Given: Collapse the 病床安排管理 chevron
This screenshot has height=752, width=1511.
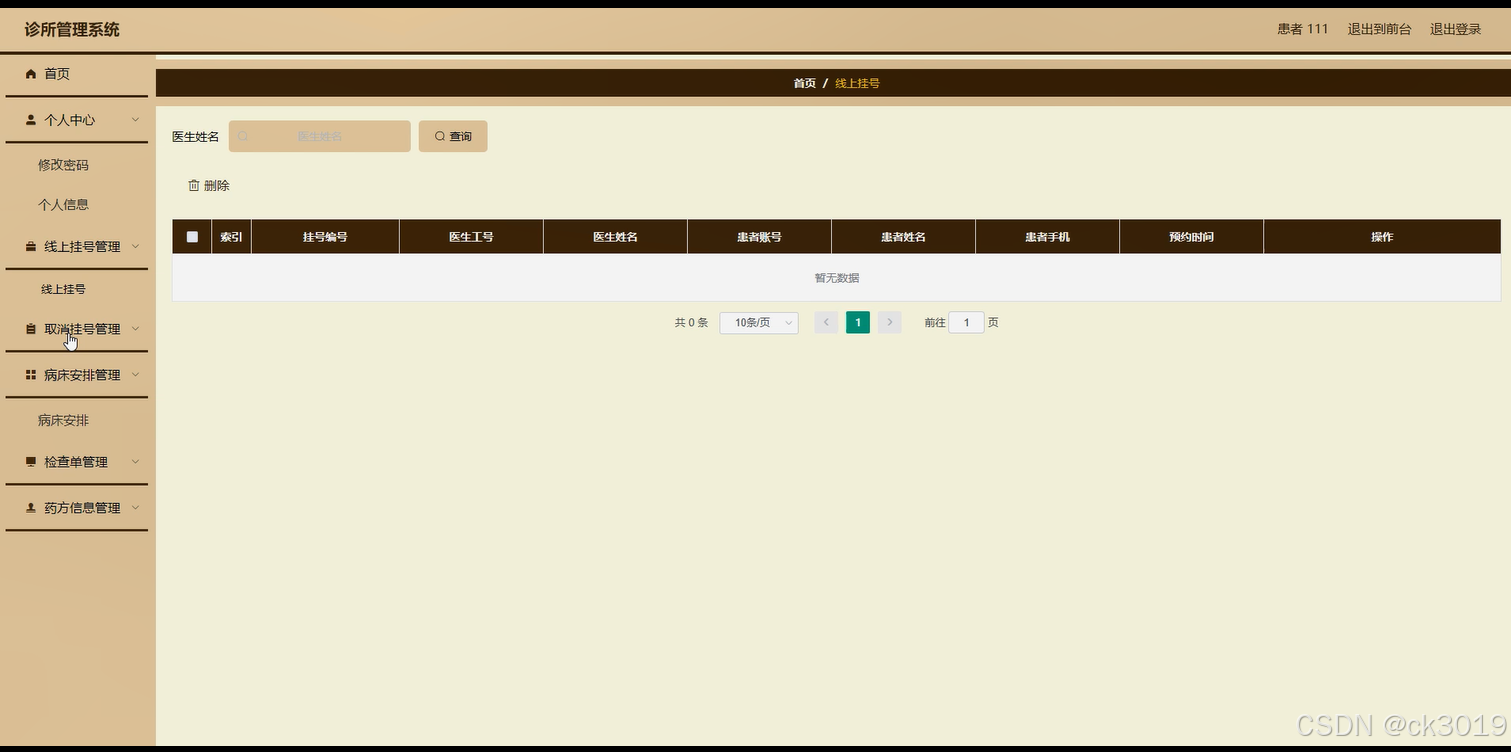Looking at the screenshot, I should tap(135, 375).
